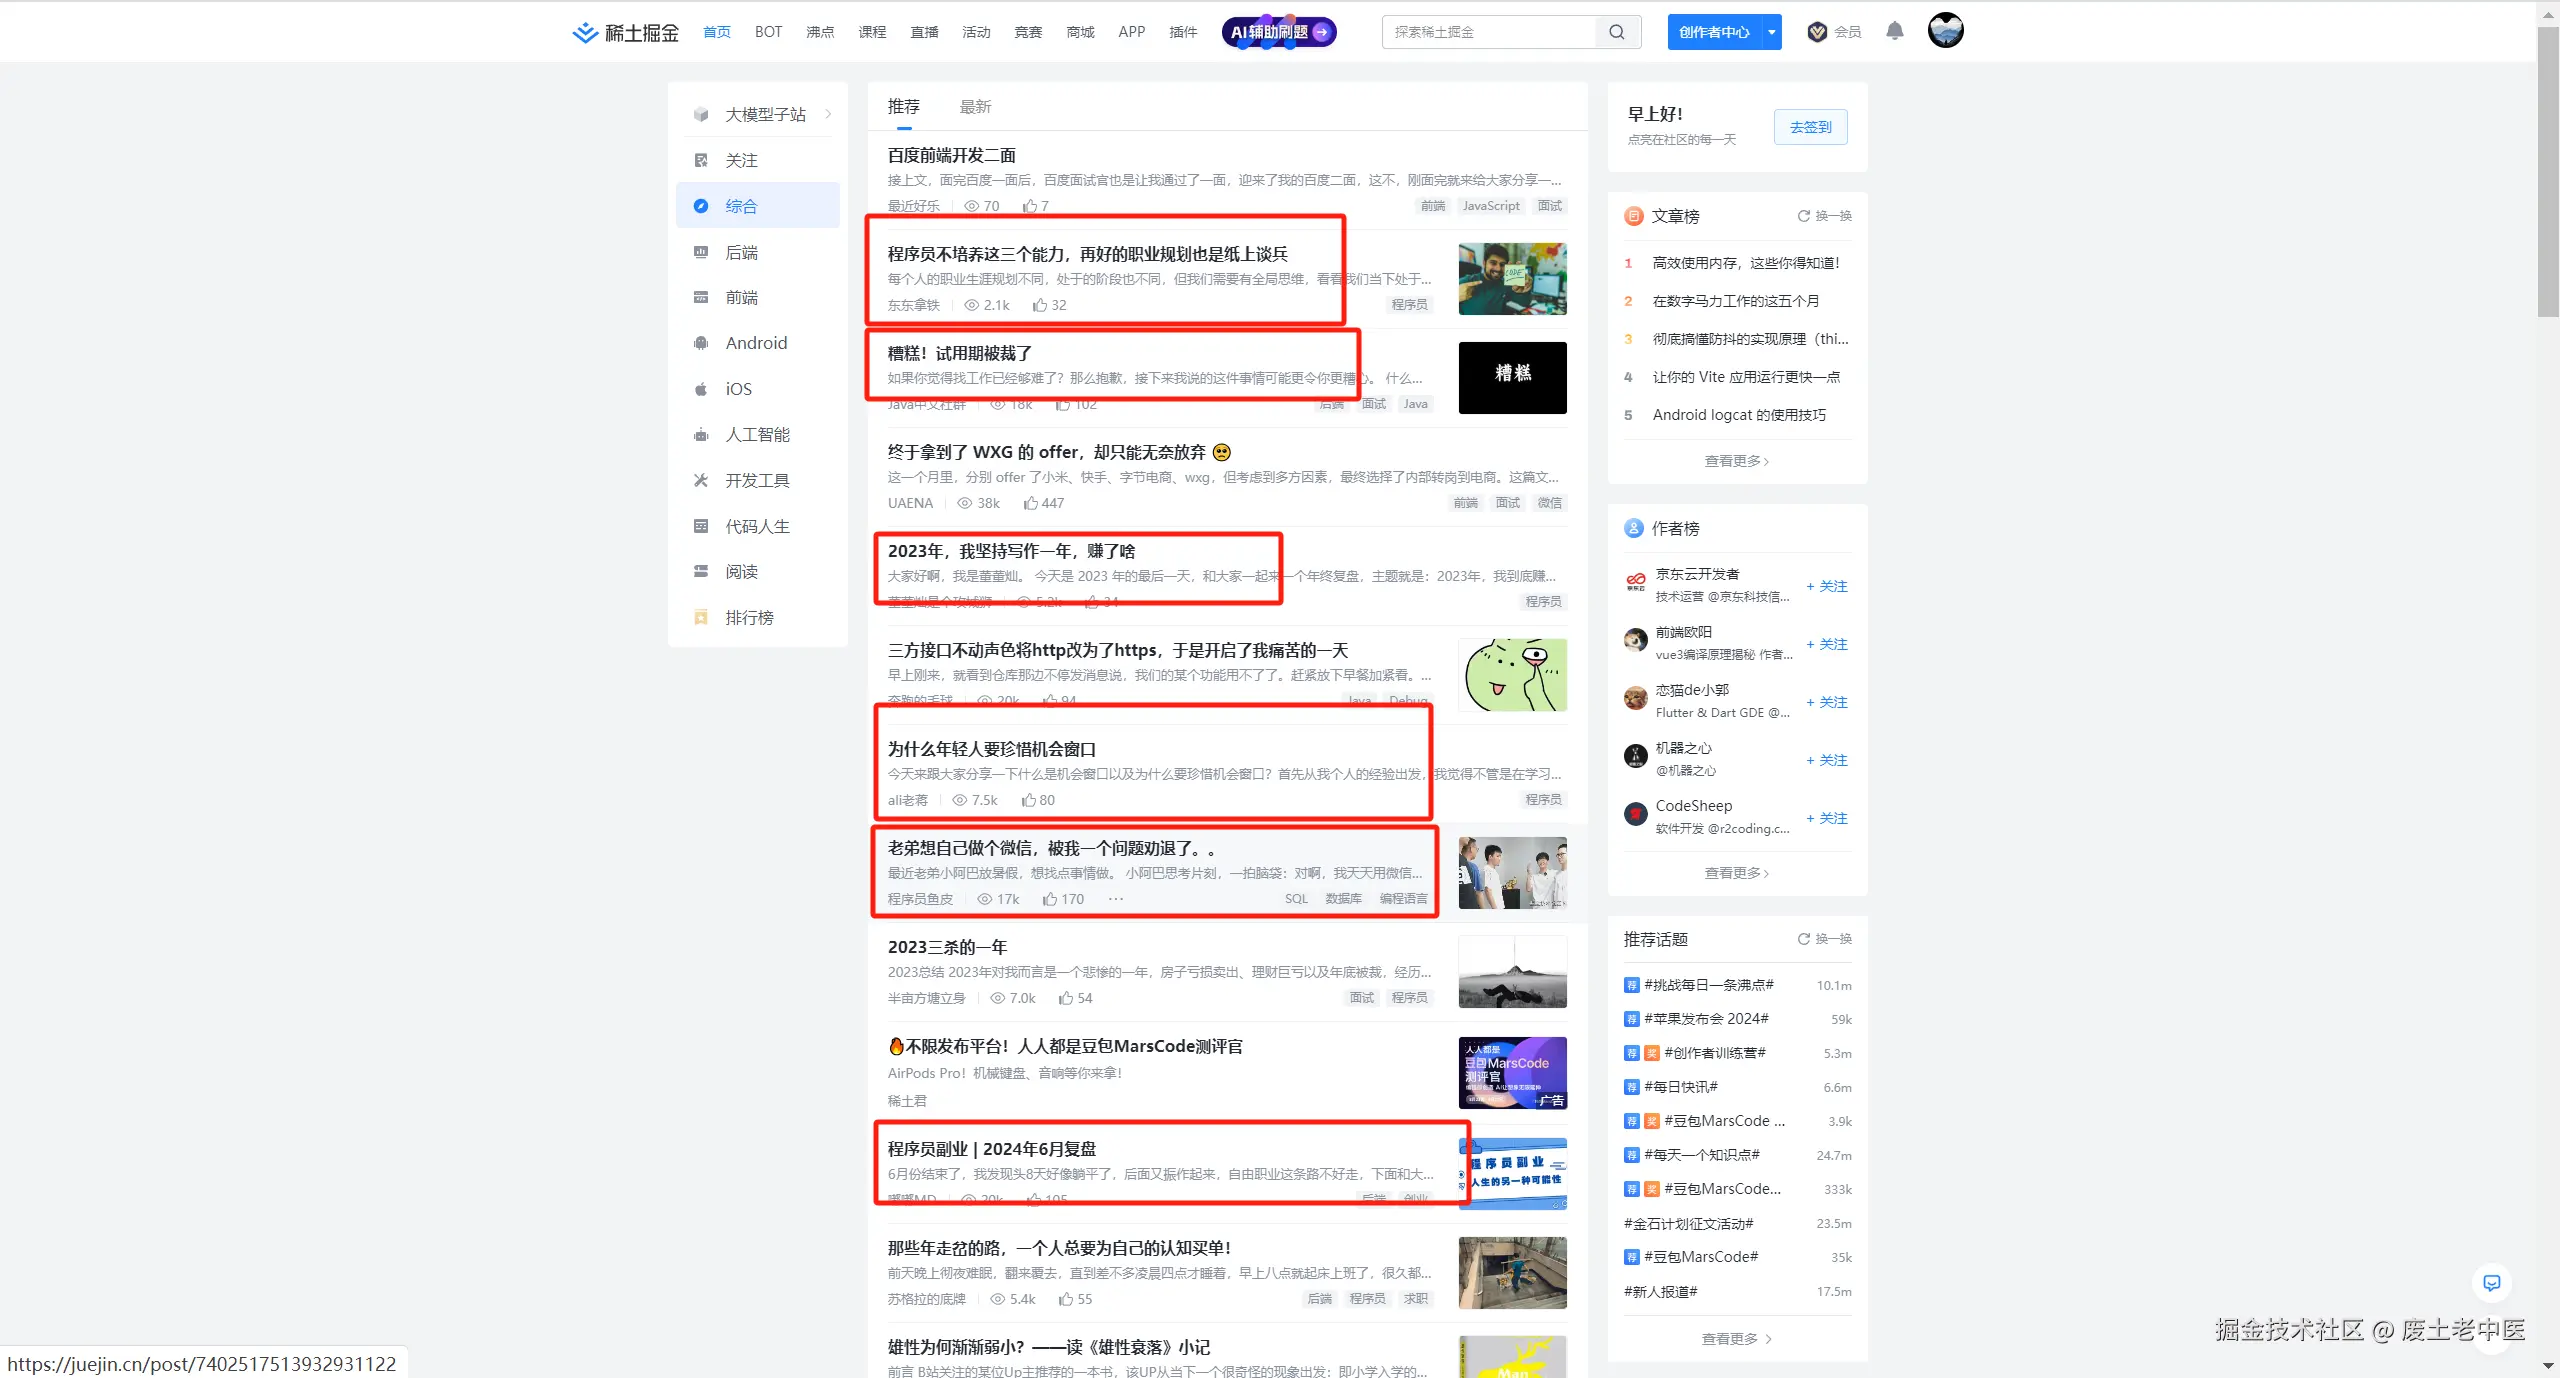Click the search magnifier icon
Viewport: 2560px width, 1378px height.
coord(1616,32)
